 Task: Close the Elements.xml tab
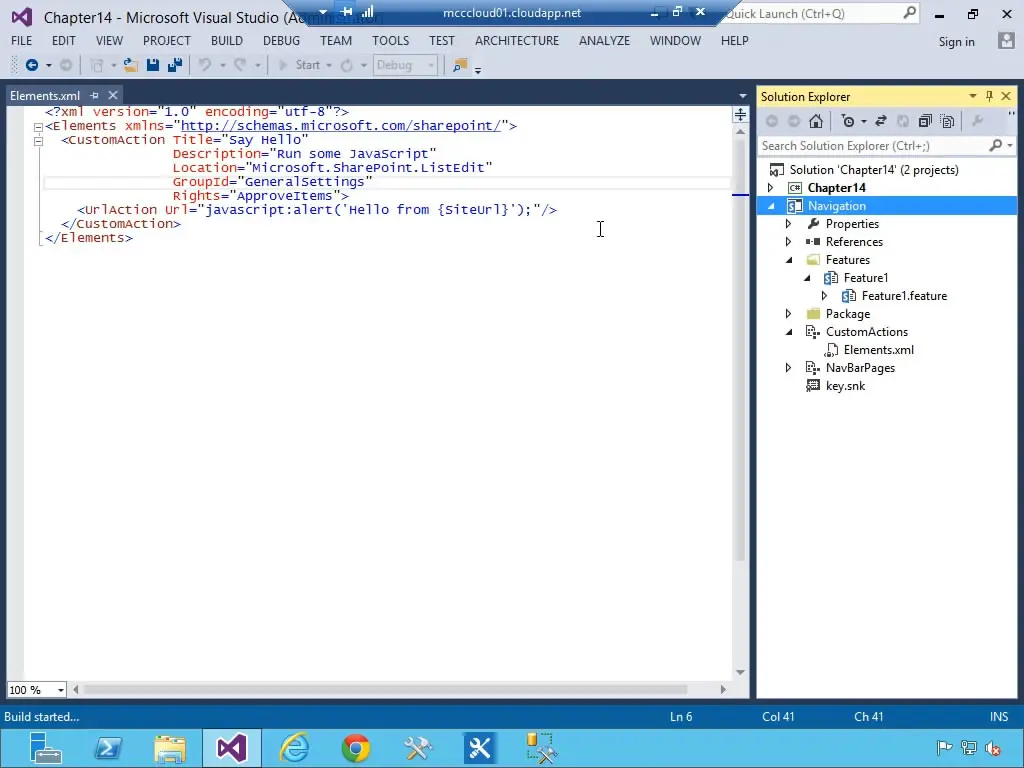(112, 95)
